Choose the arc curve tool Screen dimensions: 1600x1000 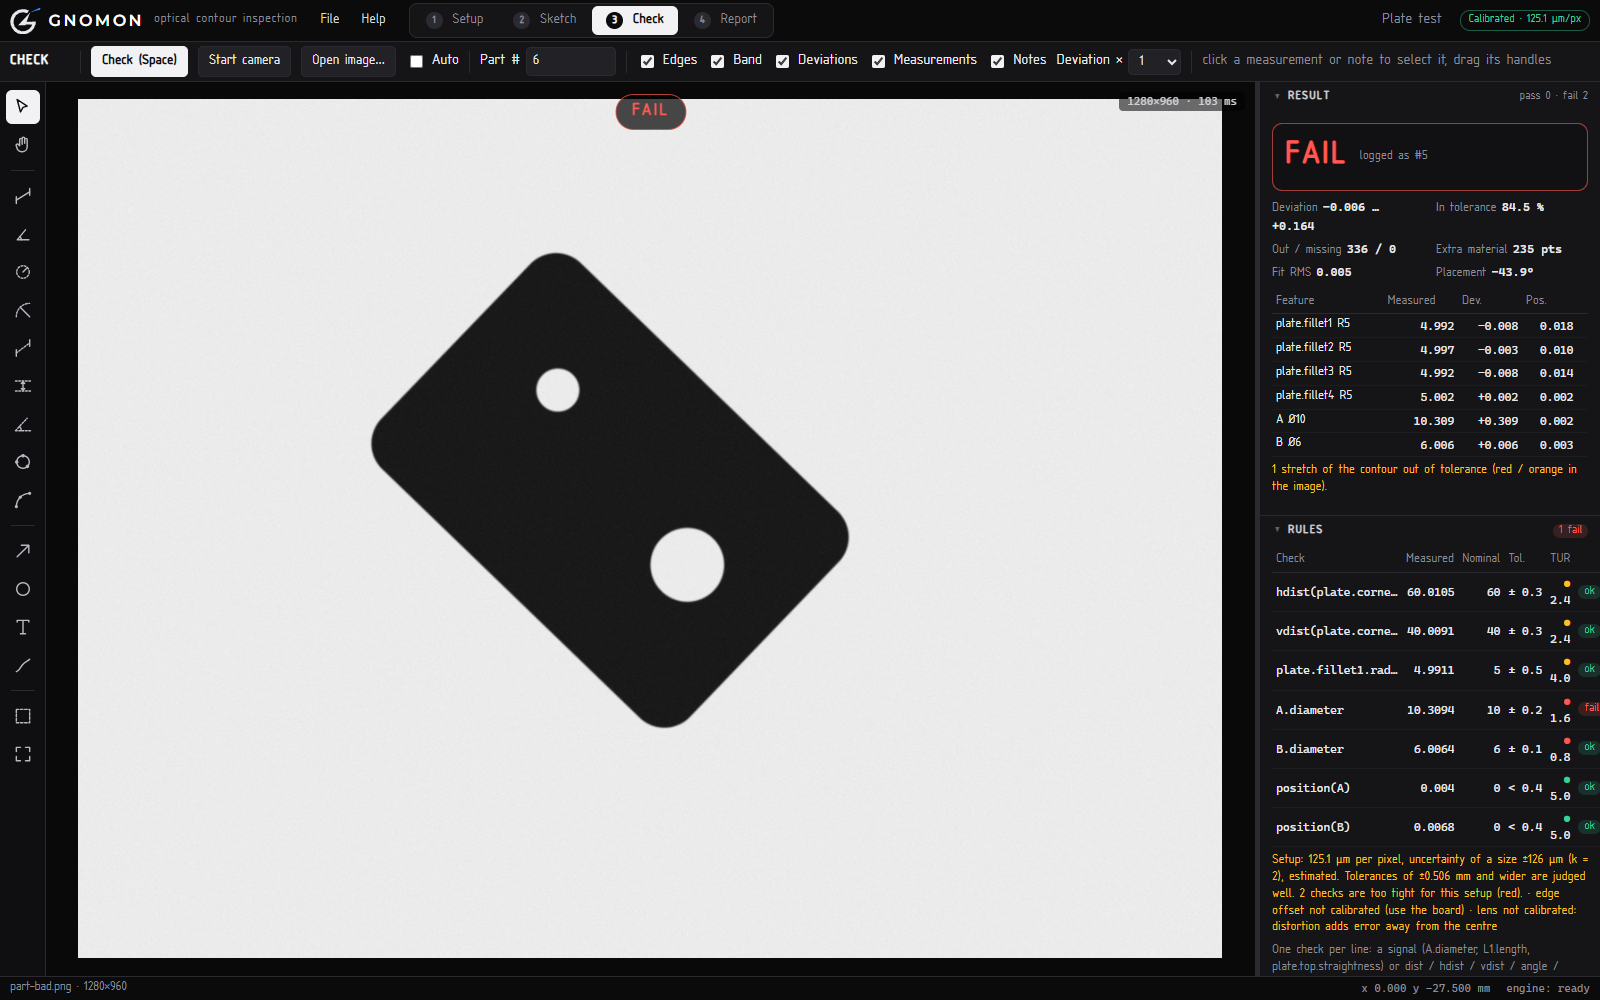coord(23,500)
